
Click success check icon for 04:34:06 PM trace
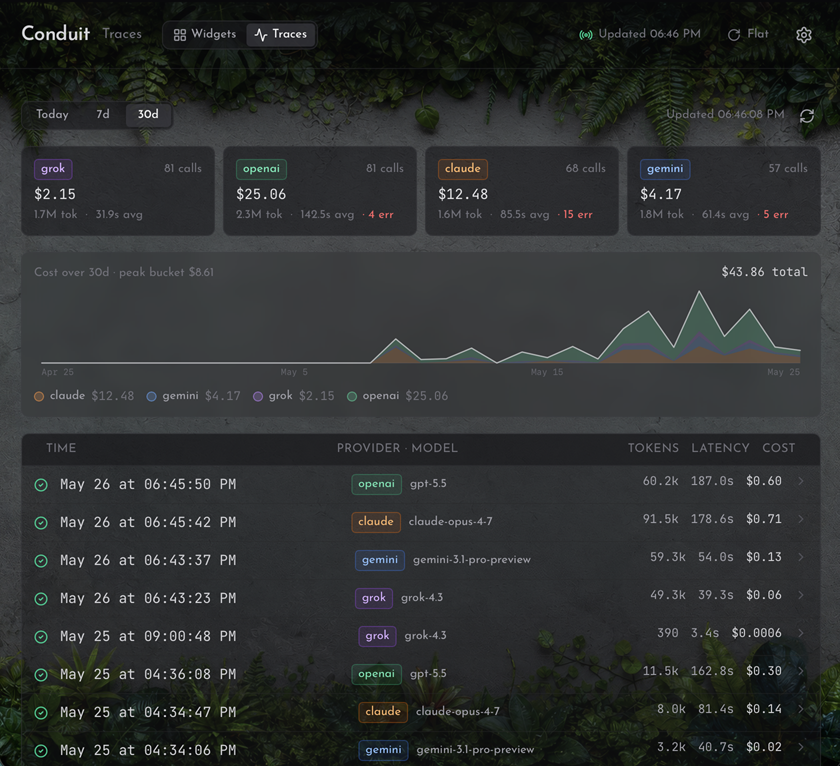click(41, 752)
